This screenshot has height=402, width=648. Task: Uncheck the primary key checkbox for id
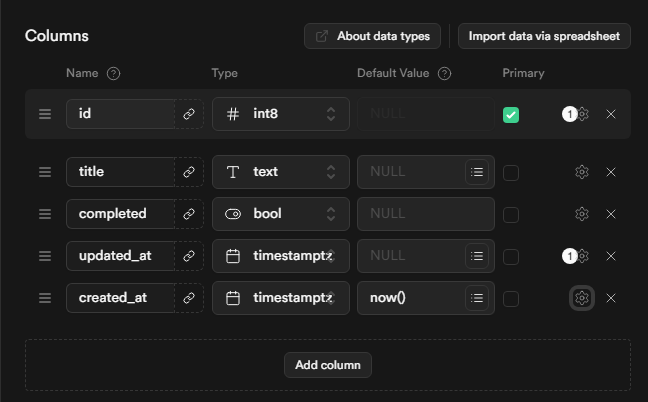(511, 115)
